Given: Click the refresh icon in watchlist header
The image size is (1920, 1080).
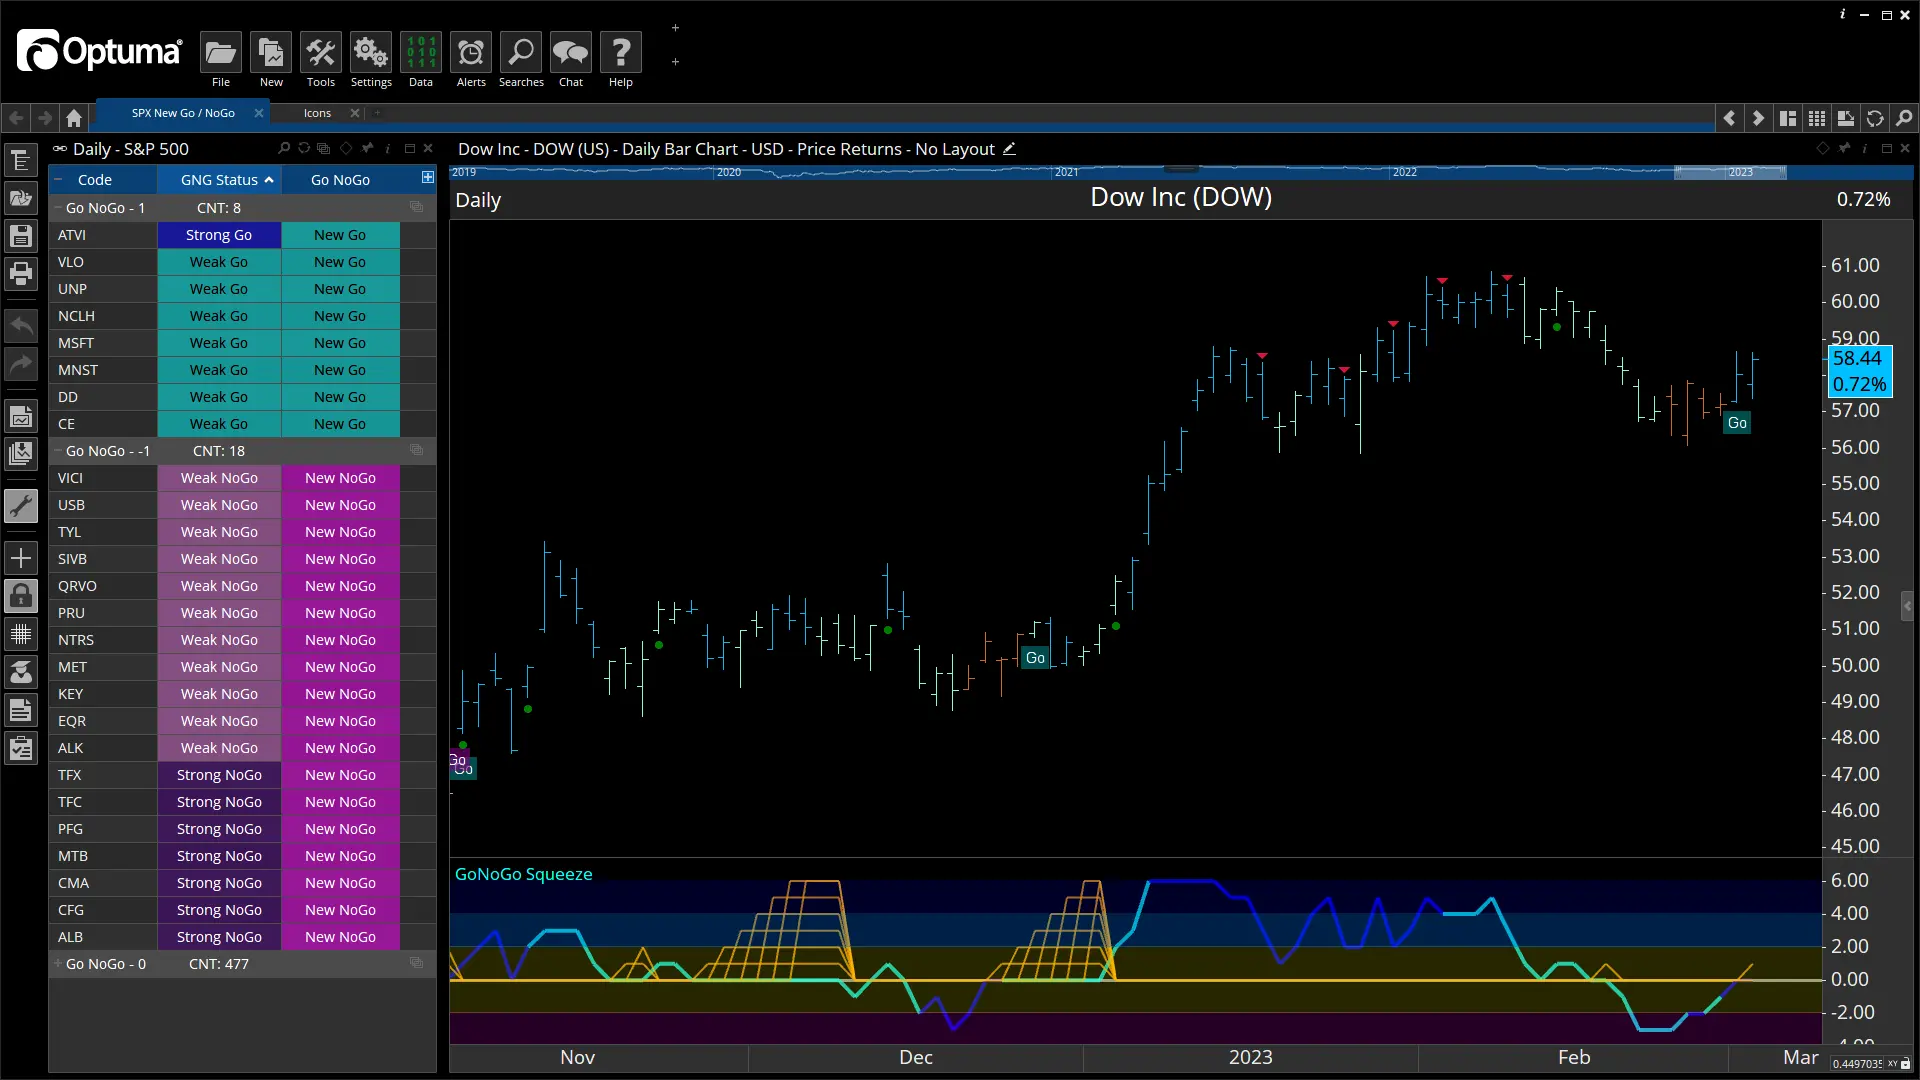Looking at the screenshot, I should (x=304, y=148).
